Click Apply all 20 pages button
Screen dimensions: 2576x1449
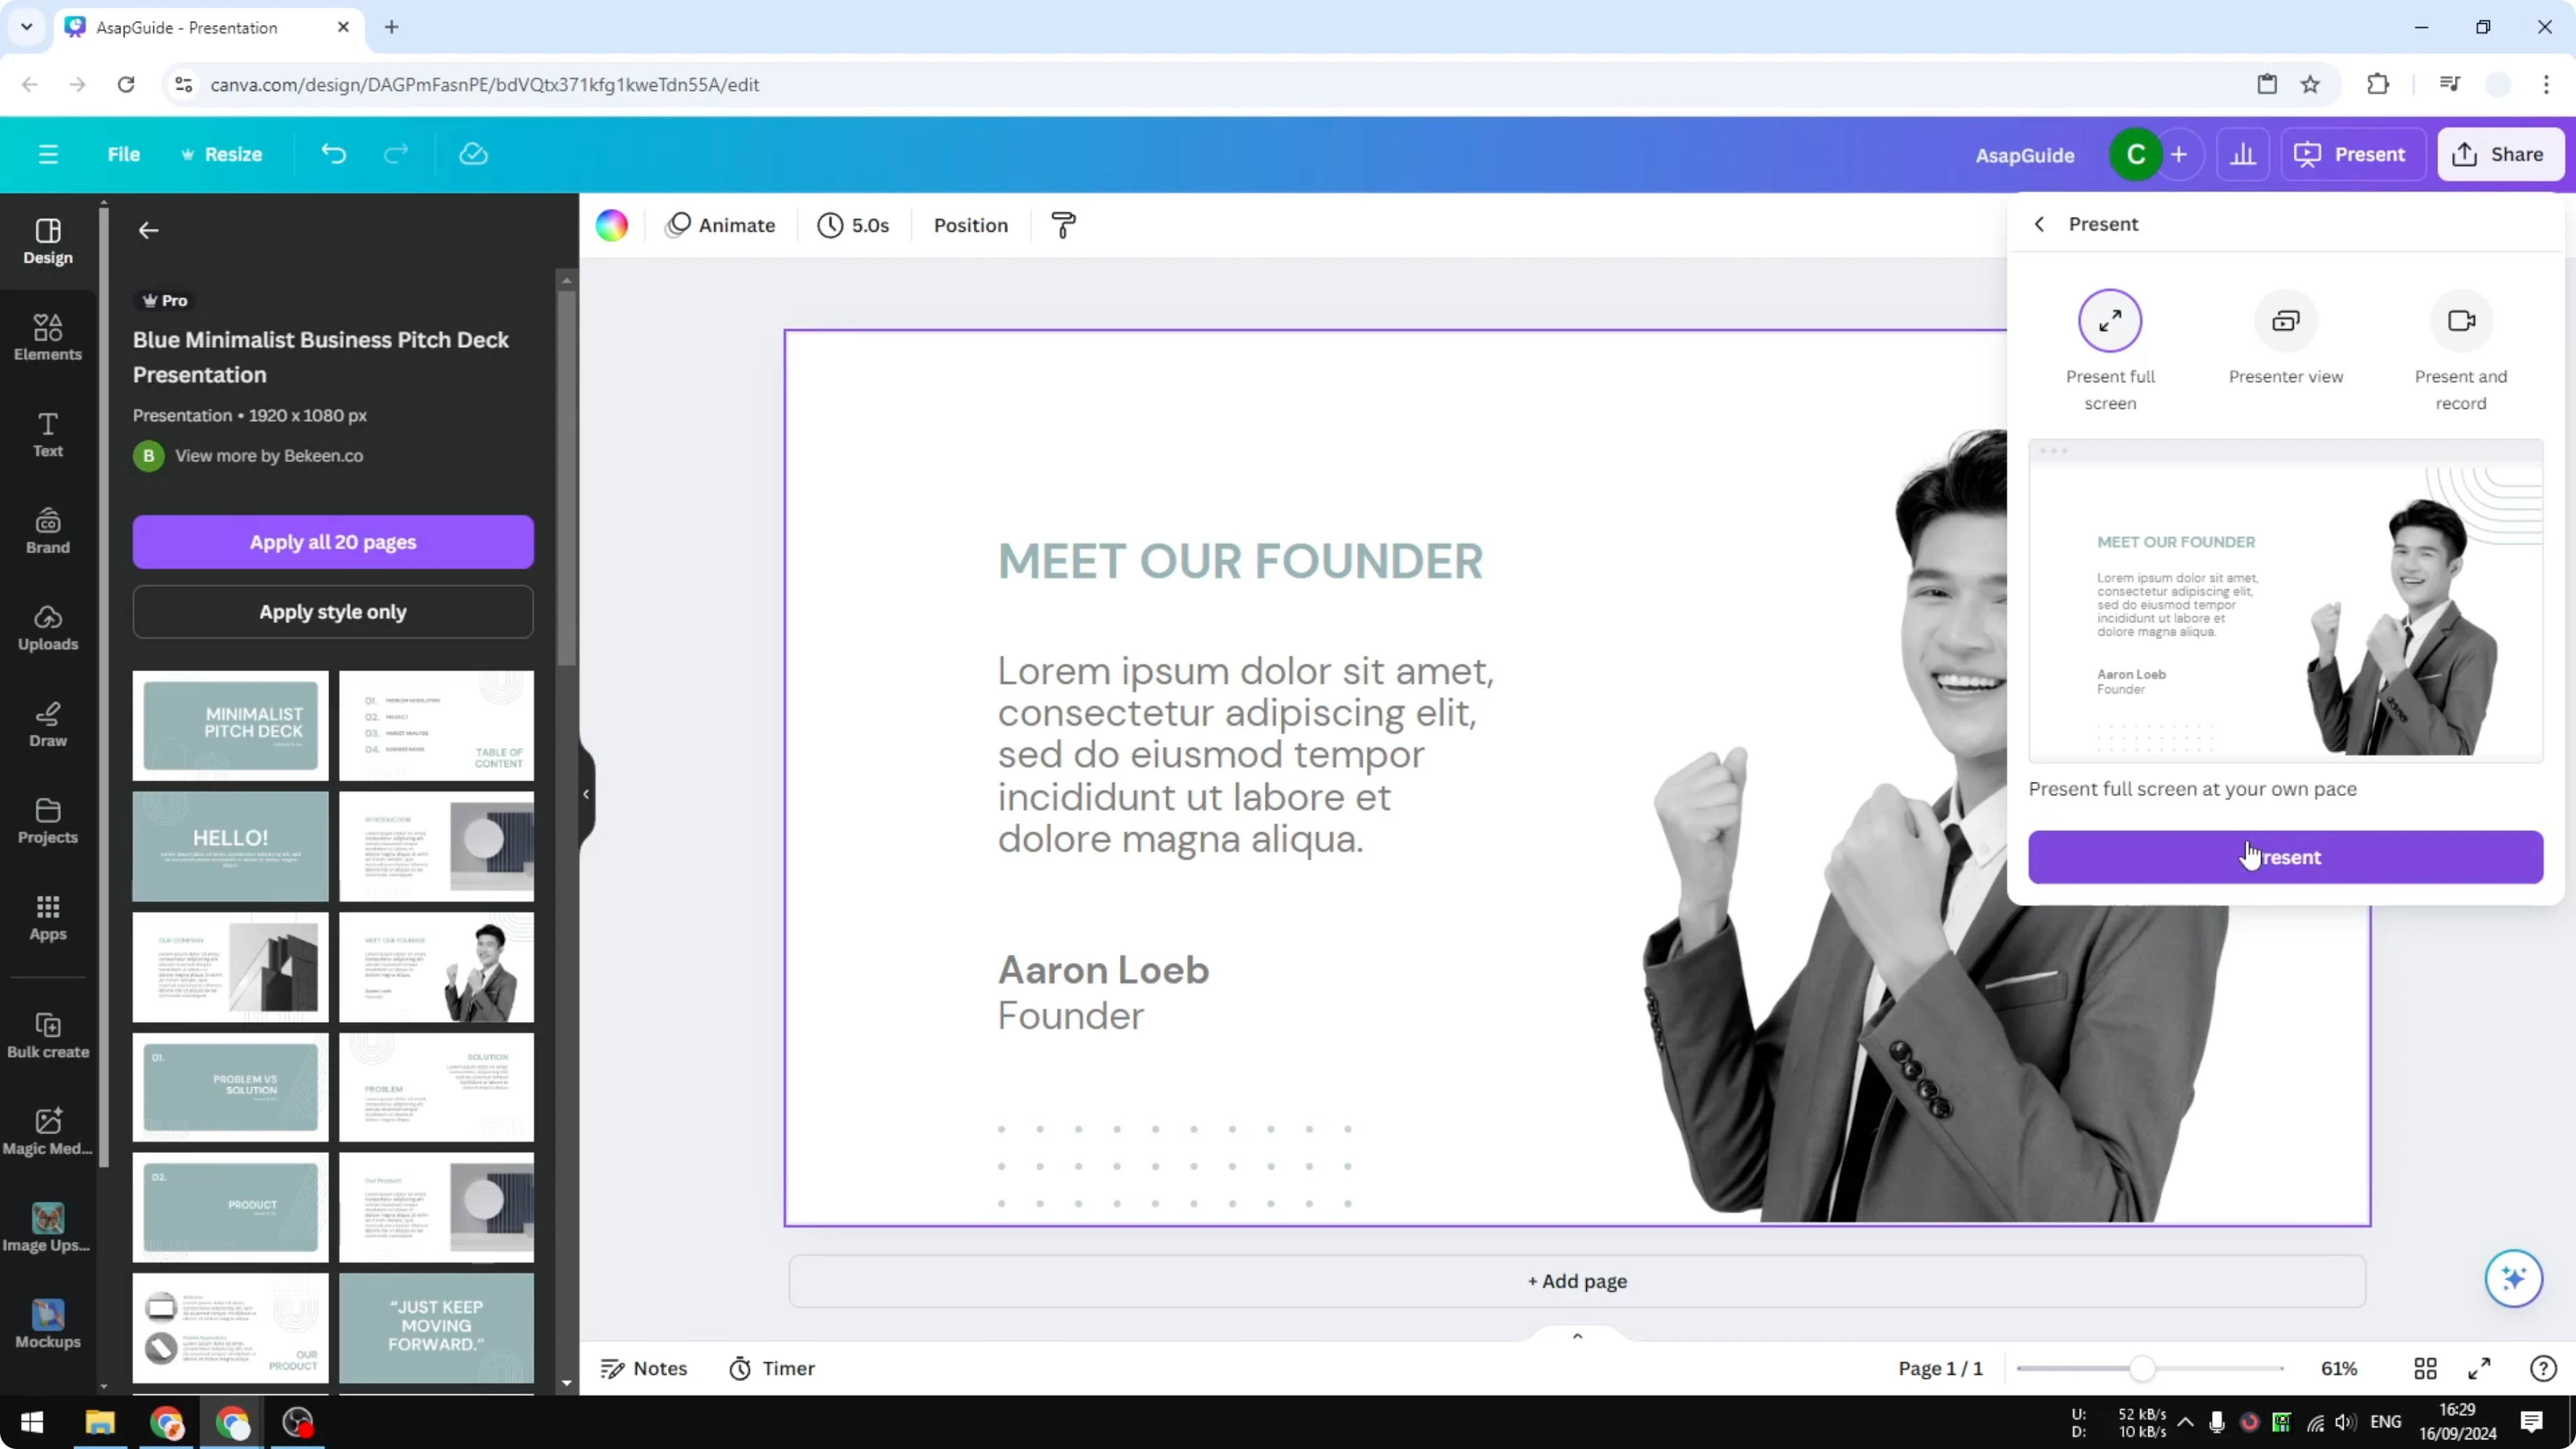[333, 542]
